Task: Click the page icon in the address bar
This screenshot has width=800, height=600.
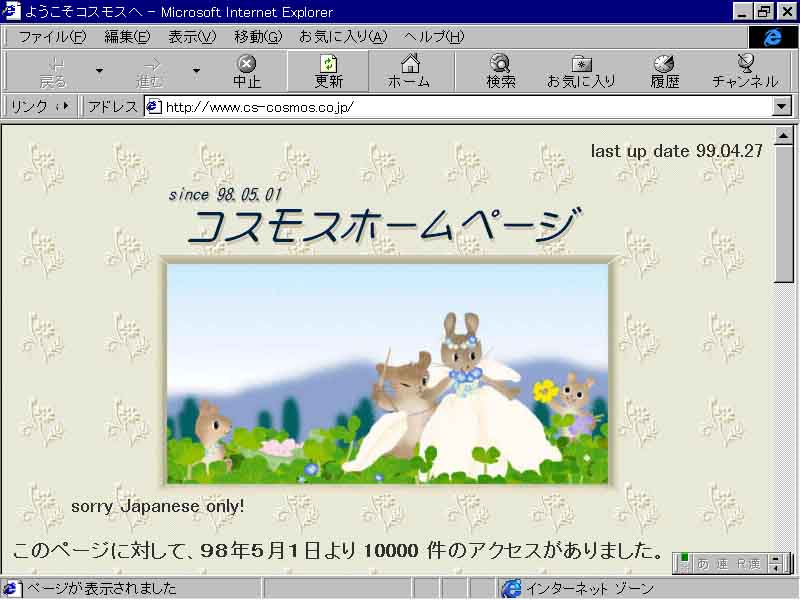Action: click(x=154, y=107)
